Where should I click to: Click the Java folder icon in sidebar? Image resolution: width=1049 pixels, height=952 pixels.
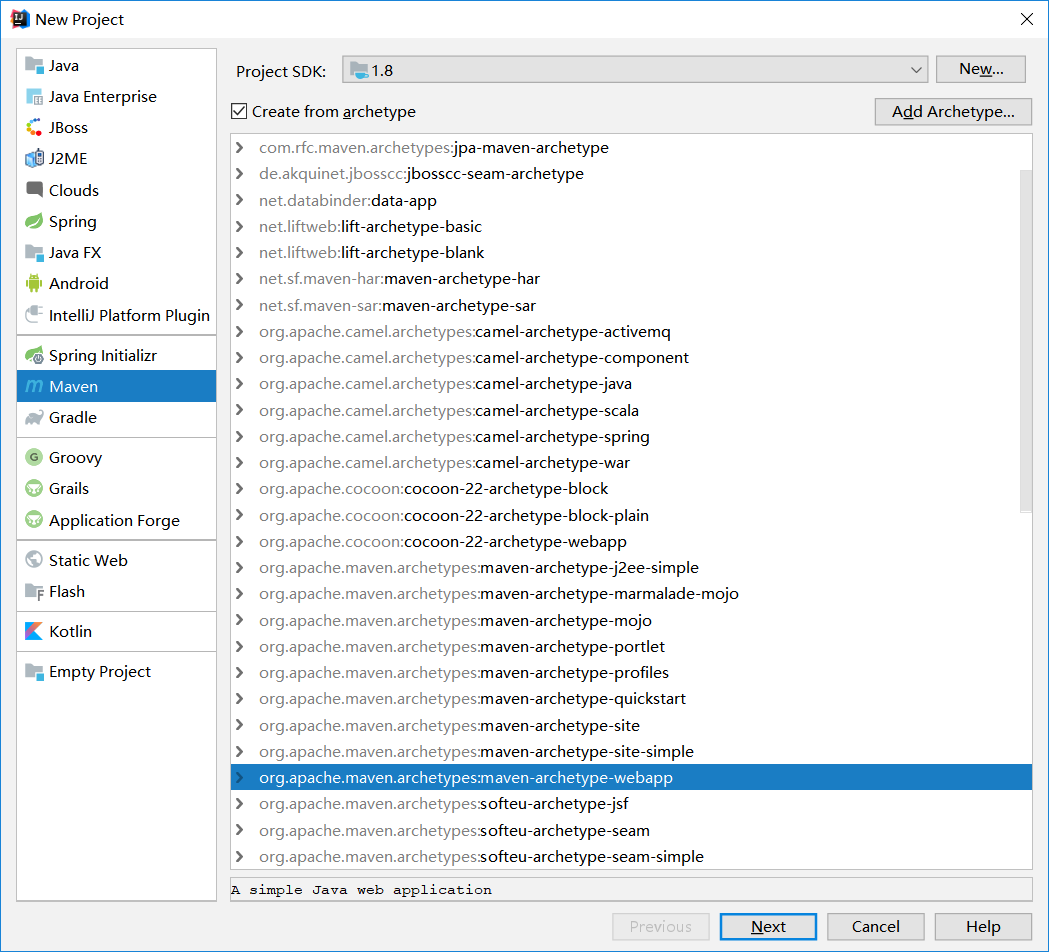(34, 65)
